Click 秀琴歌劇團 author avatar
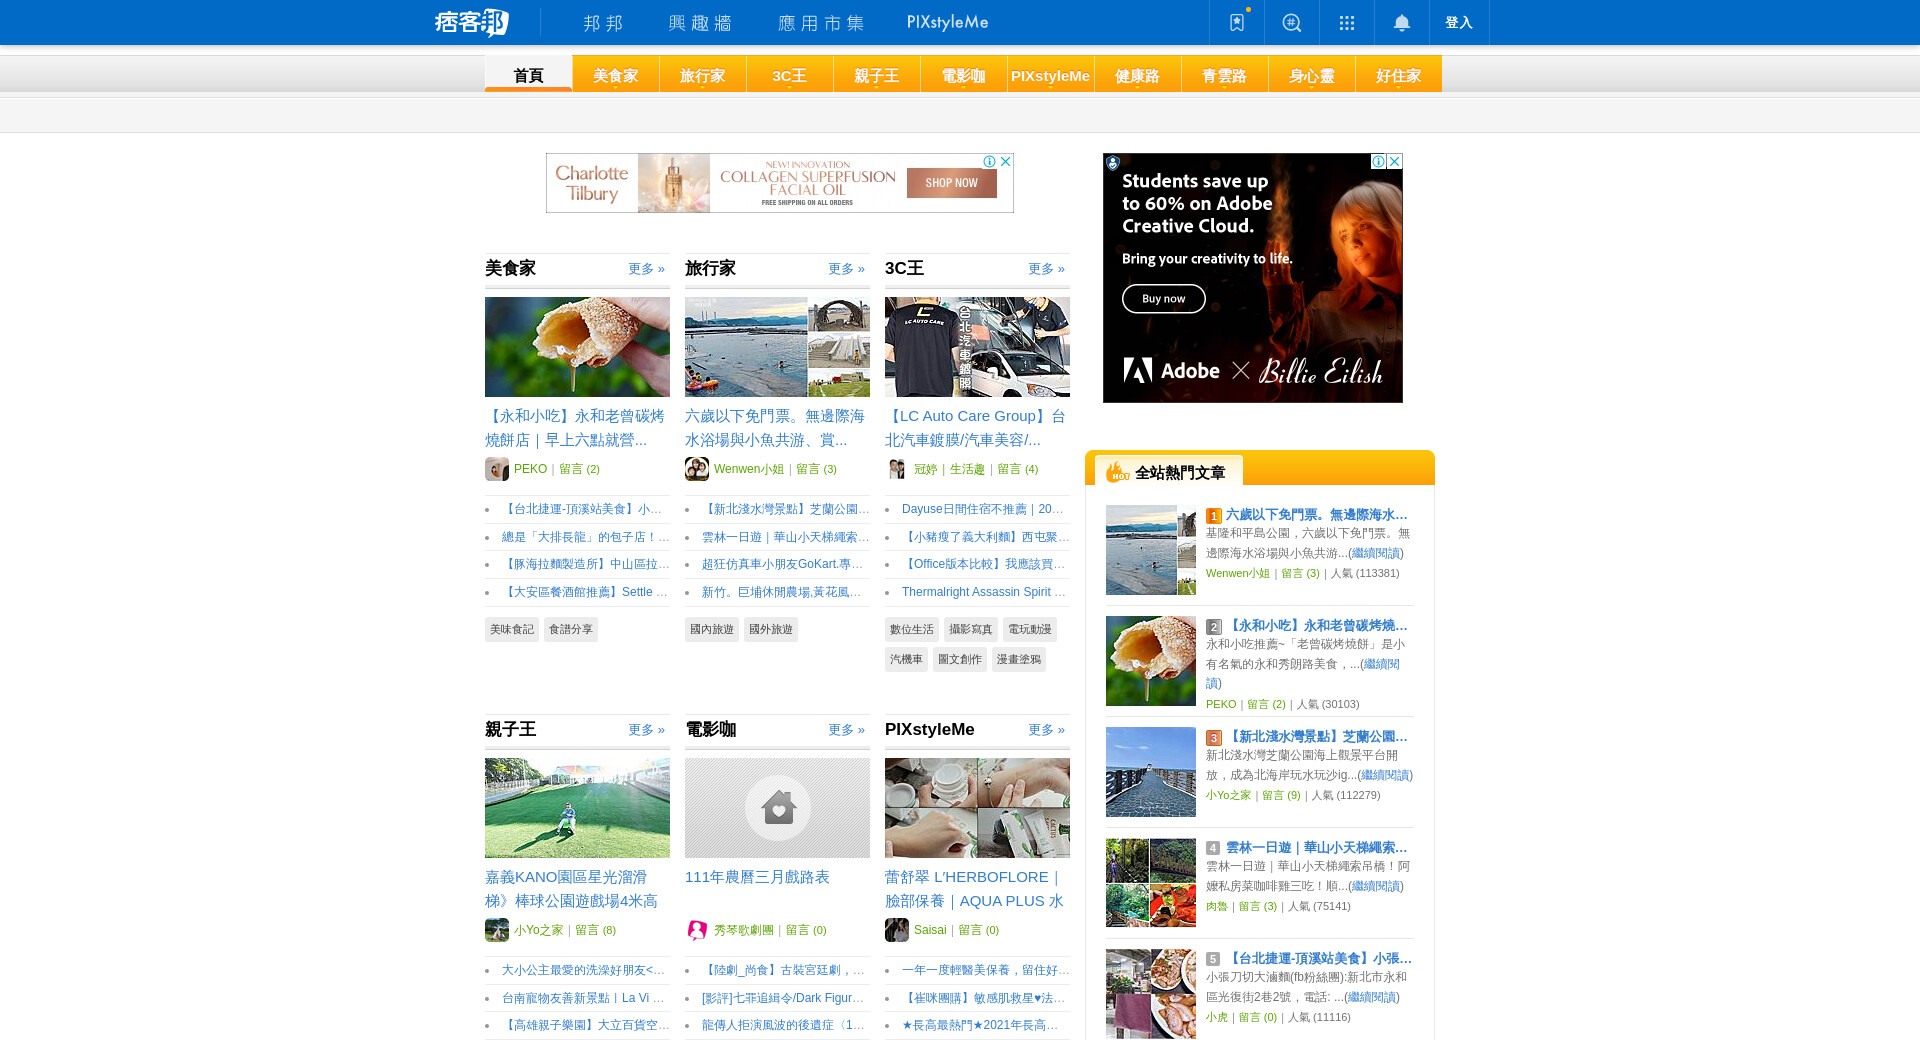The image size is (1920, 1040). click(x=697, y=930)
